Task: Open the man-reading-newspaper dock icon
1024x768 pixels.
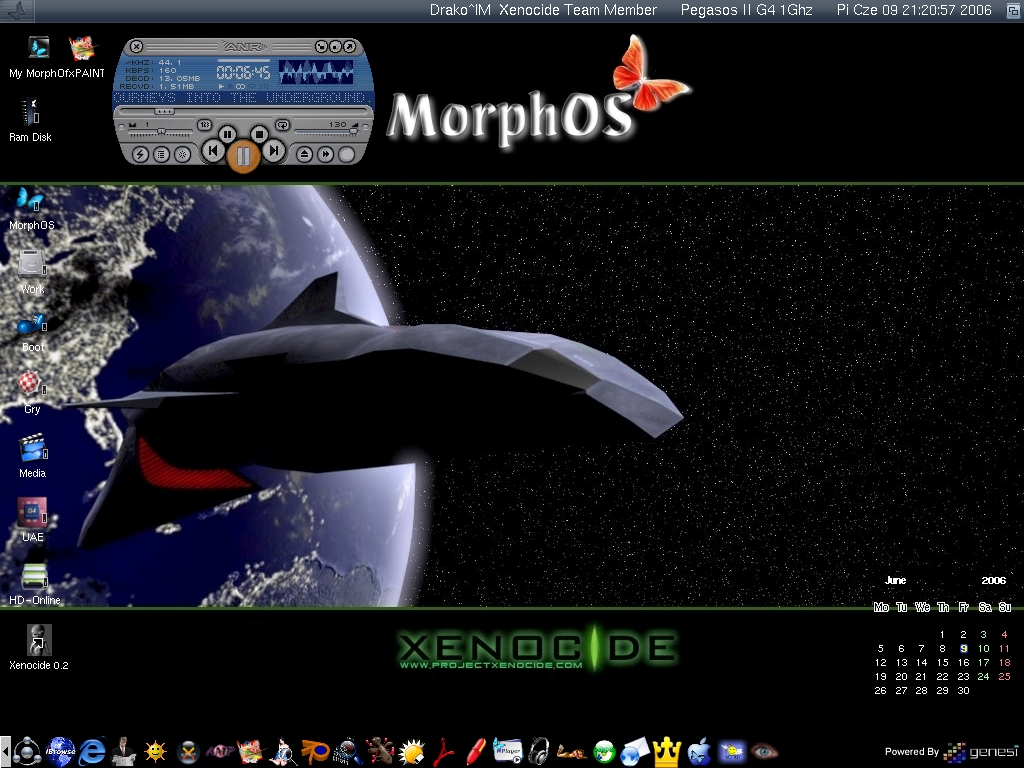Action: tap(123, 752)
